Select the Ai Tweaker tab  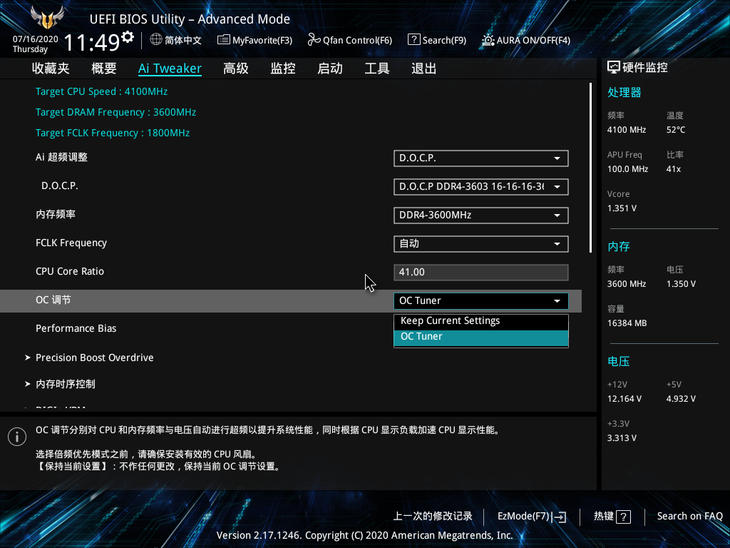click(170, 68)
